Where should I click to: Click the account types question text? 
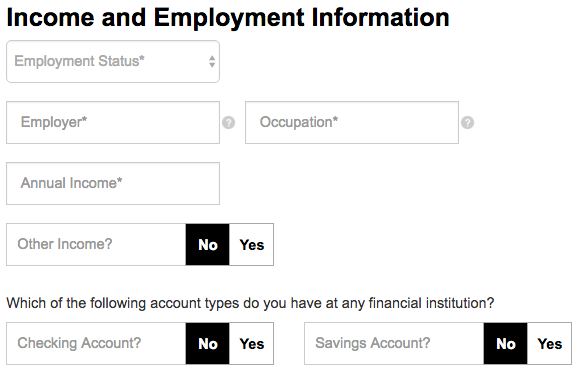pyautogui.click(x=250, y=303)
